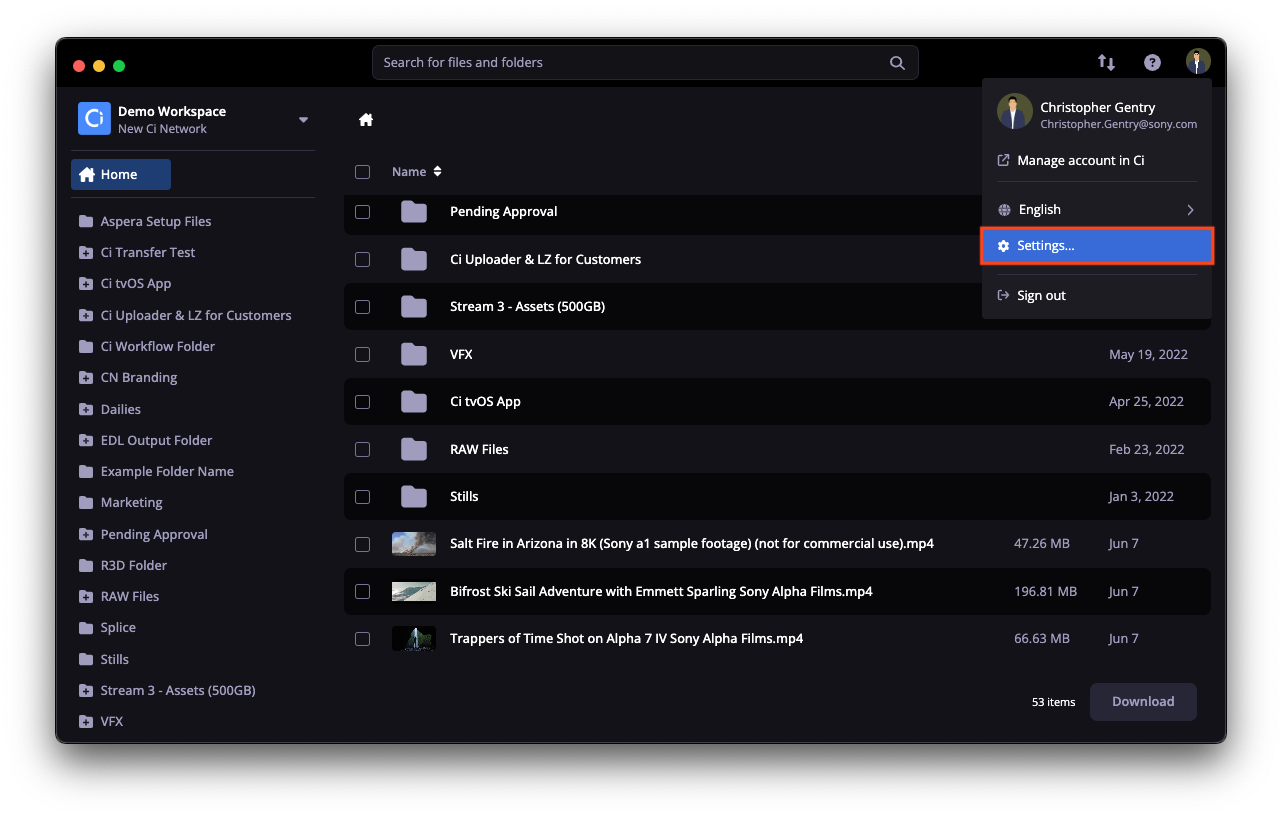Select English language menu item
The width and height of the screenshot is (1282, 817).
tap(1097, 210)
